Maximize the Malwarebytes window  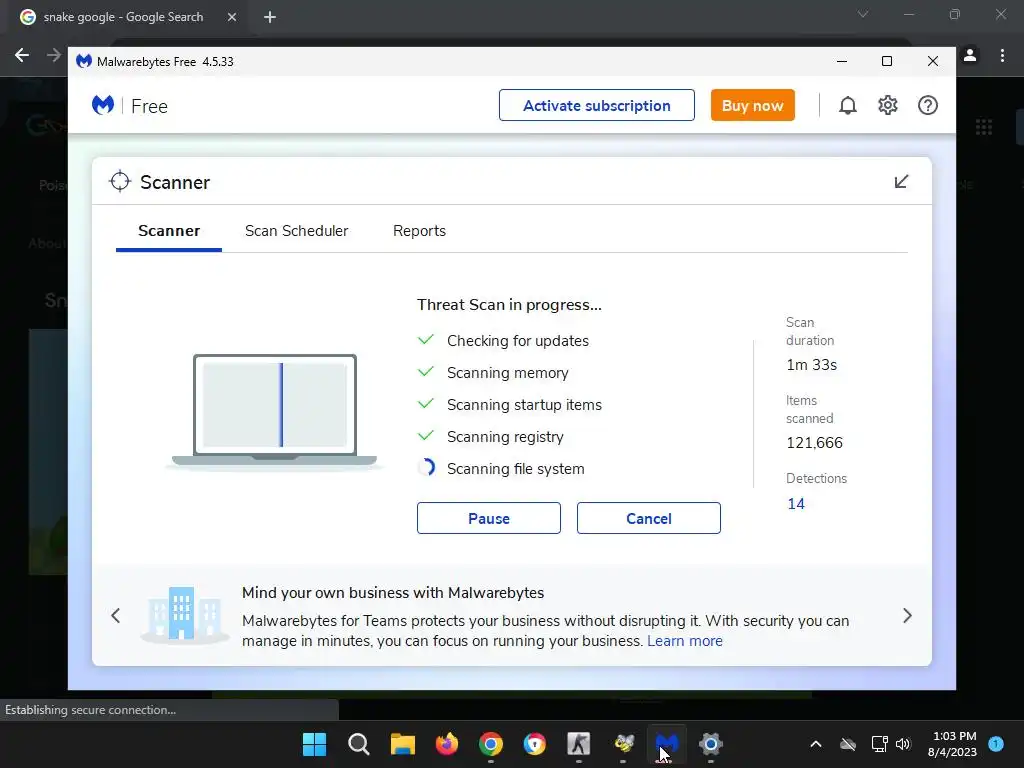887,61
